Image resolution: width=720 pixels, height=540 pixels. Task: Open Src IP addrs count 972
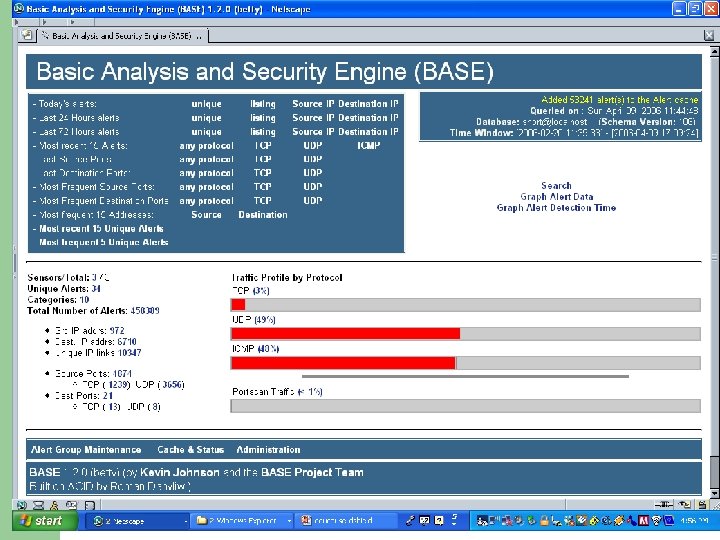tap(117, 331)
